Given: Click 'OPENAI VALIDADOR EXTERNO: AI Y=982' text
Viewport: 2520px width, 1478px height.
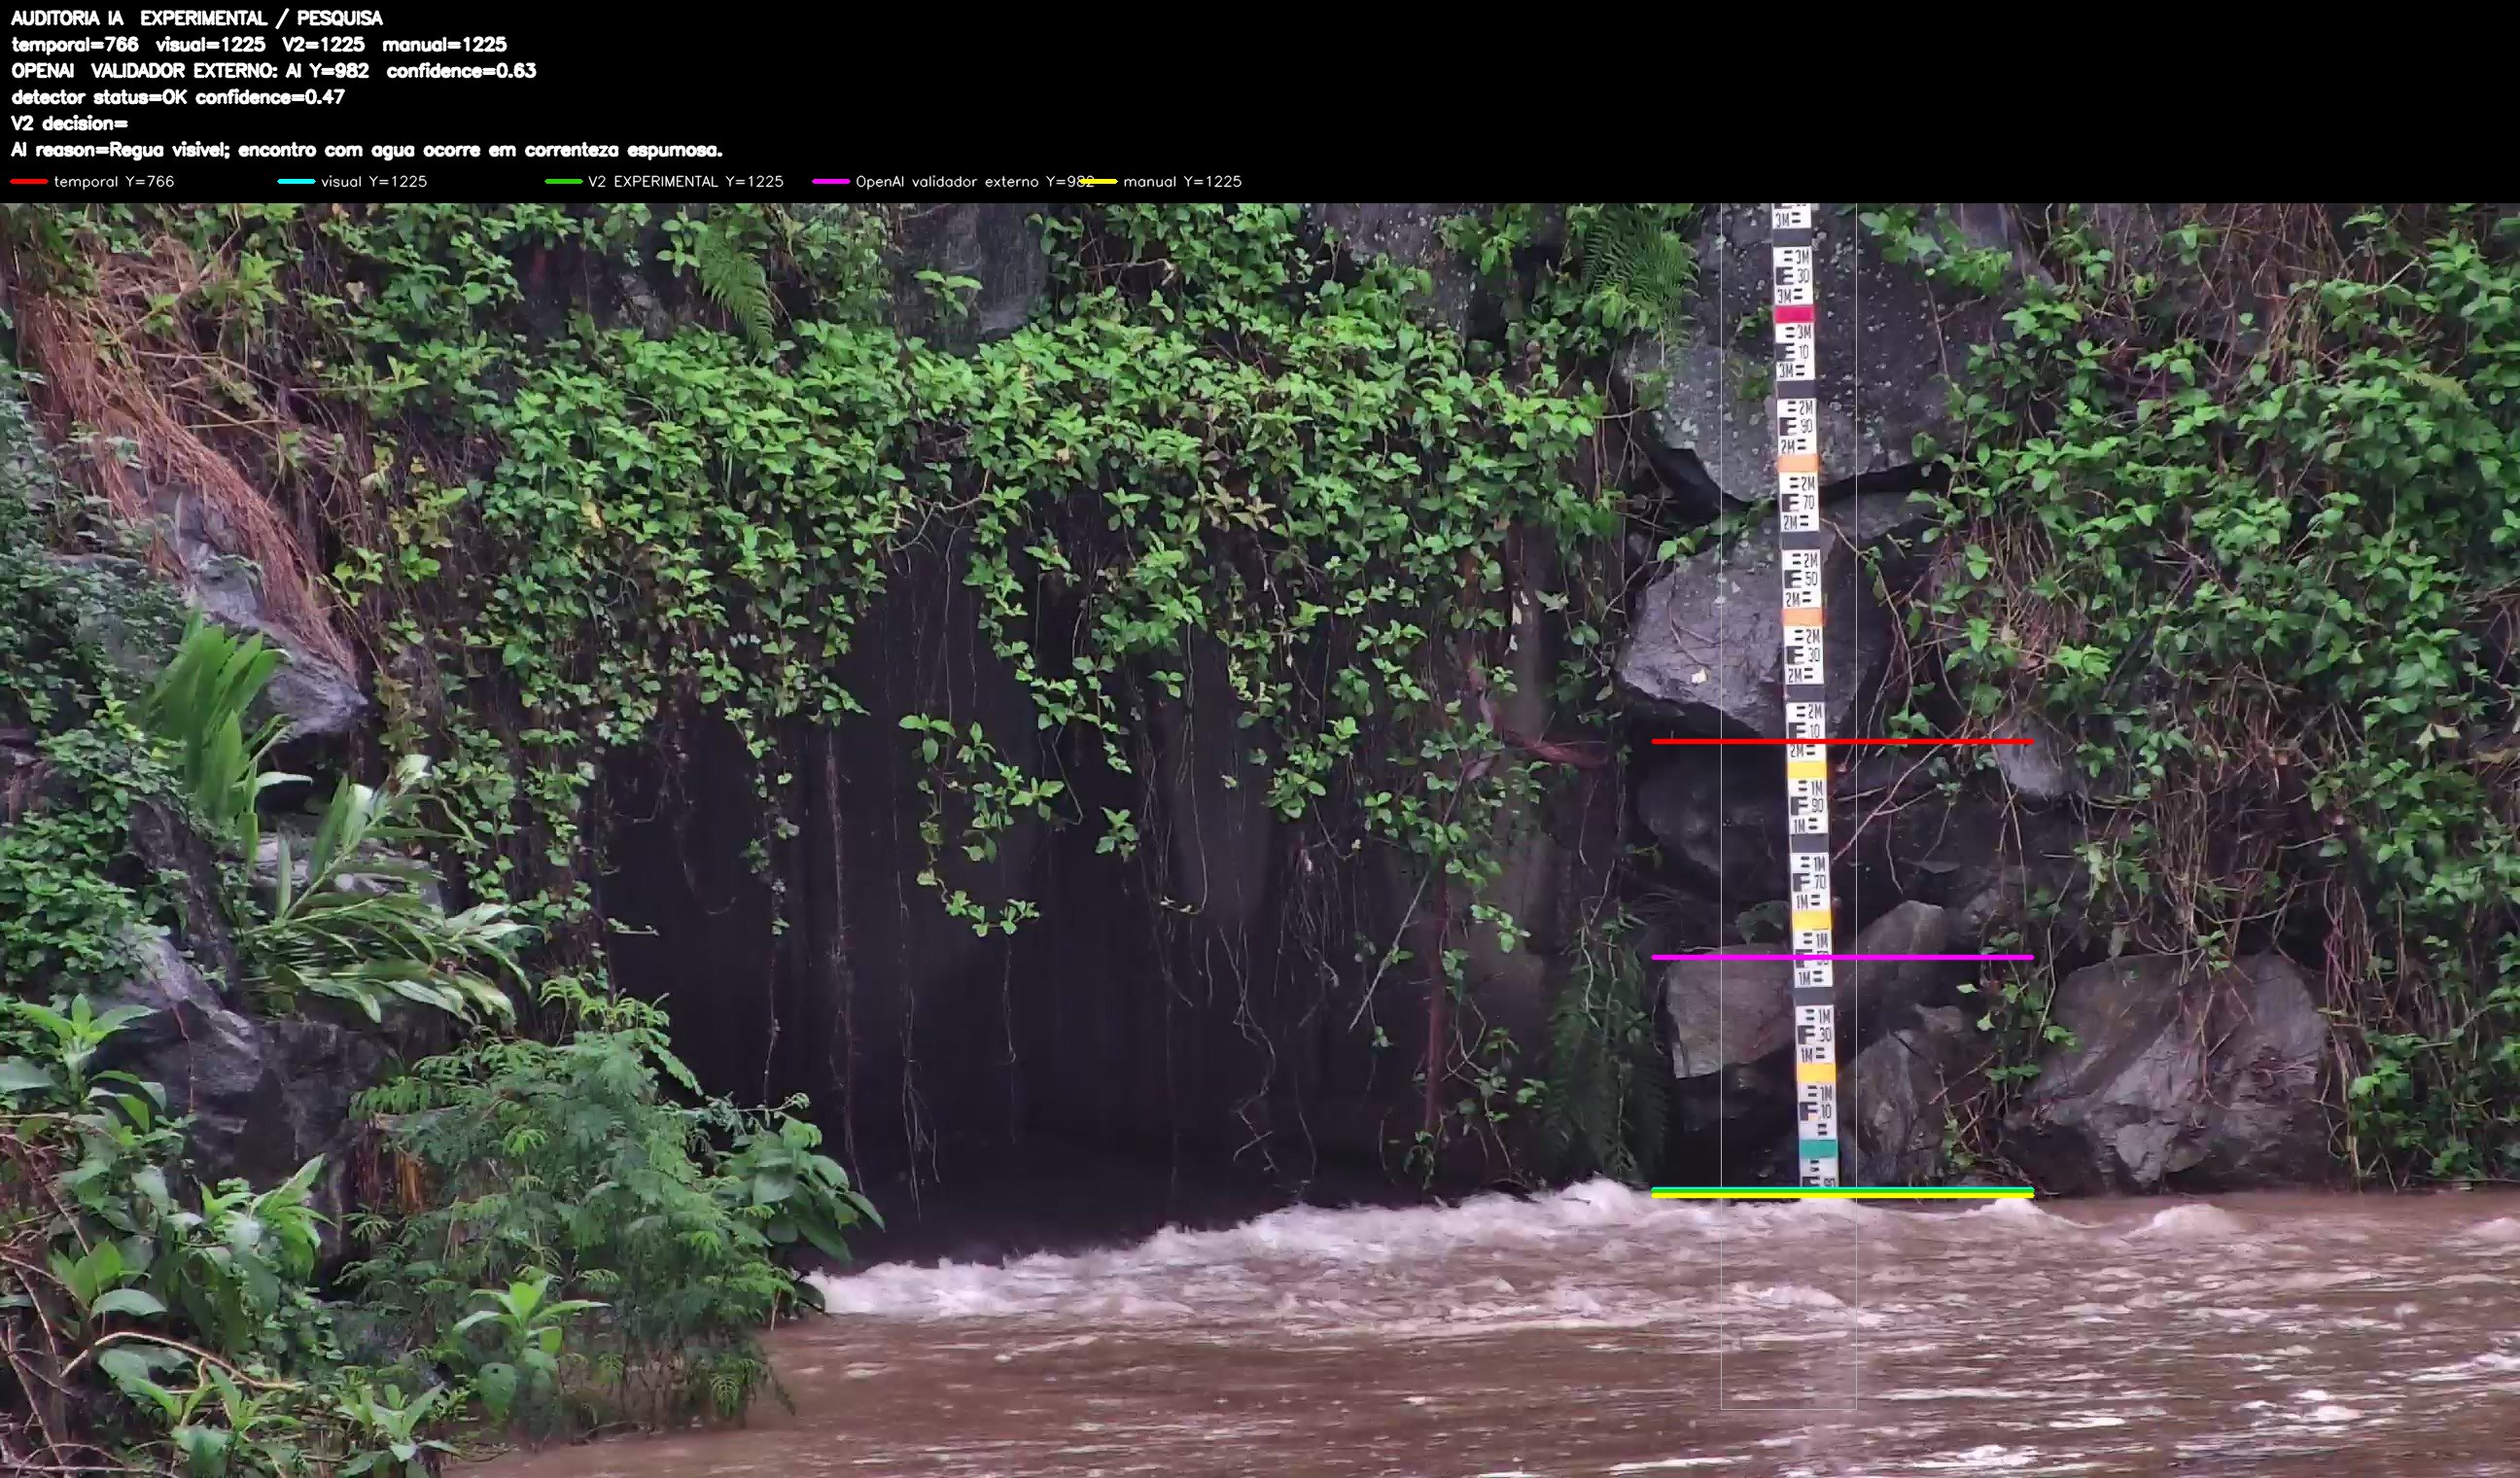Looking at the screenshot, I should tap(190, 70).
